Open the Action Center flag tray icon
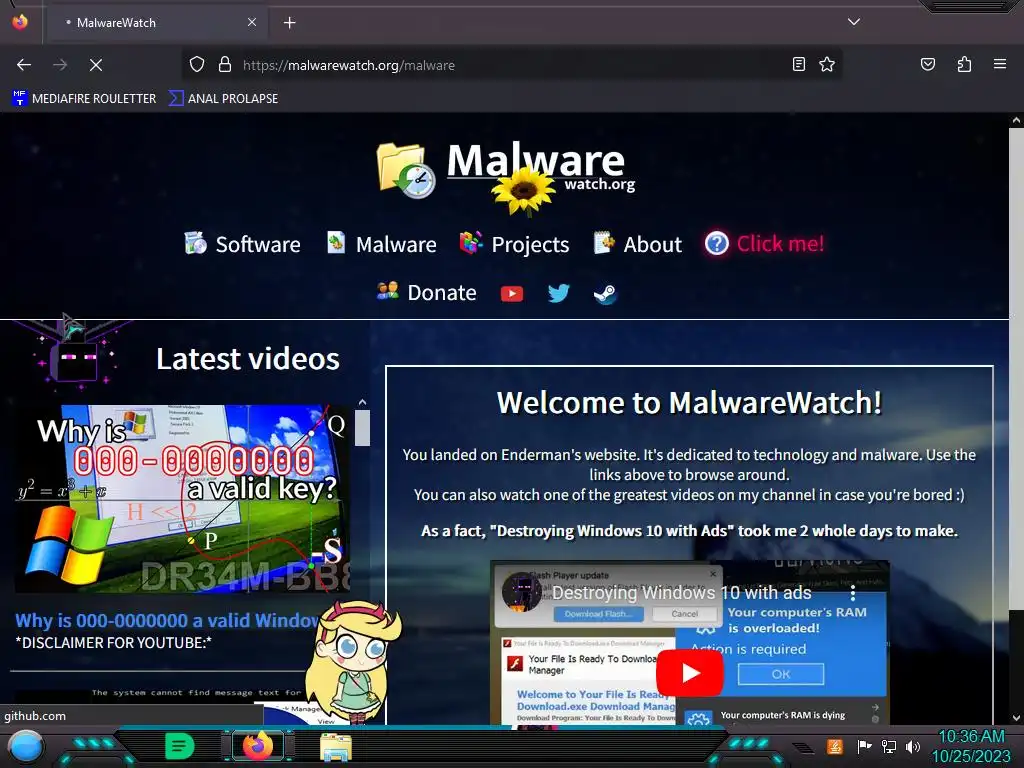Screen dimensions: 1024x768 [x=863, y=746]
